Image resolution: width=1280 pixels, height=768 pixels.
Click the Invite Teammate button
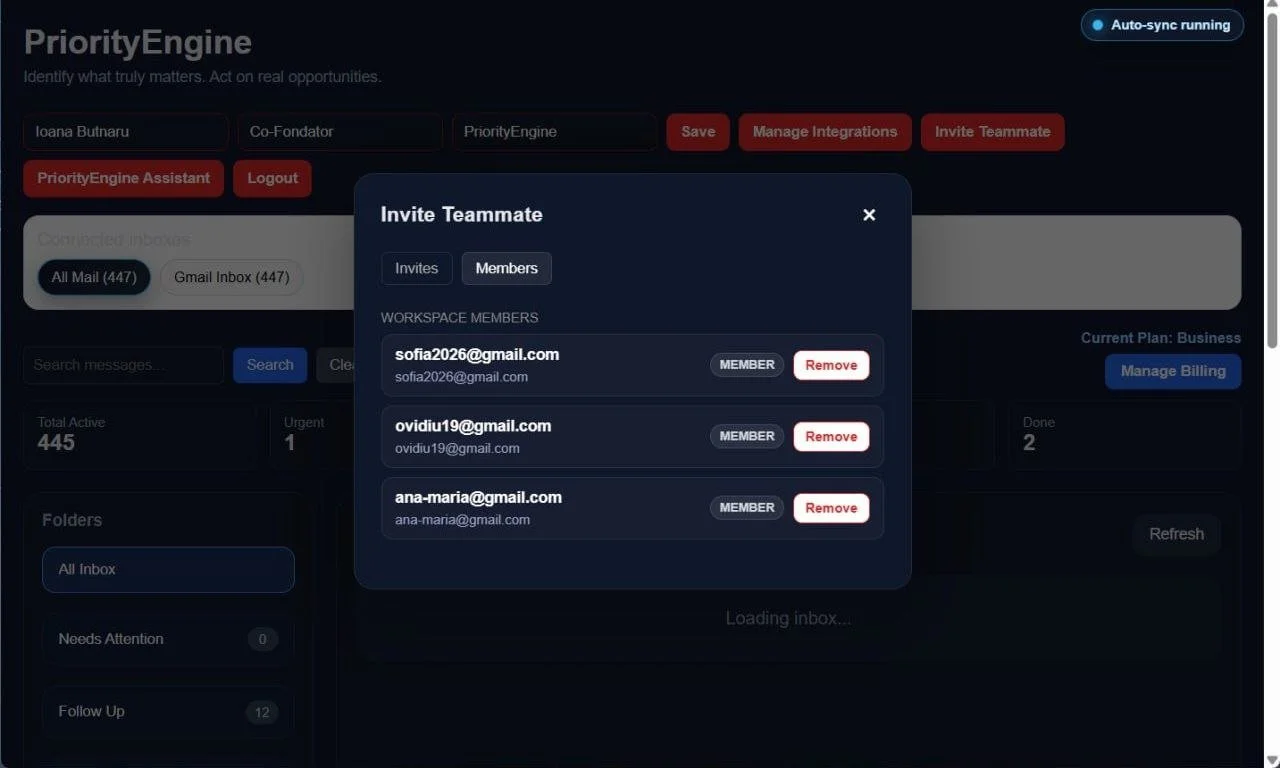click(992, 132)
